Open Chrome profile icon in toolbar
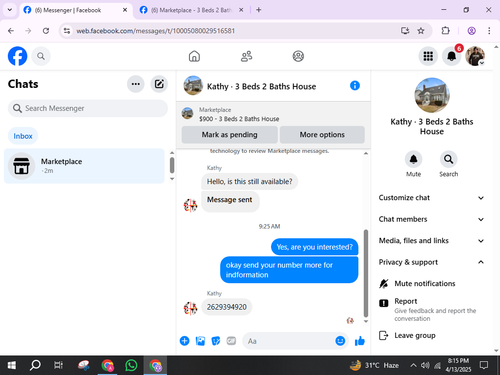The height and width of the screenshot is (375, 500). click(471, 31)
